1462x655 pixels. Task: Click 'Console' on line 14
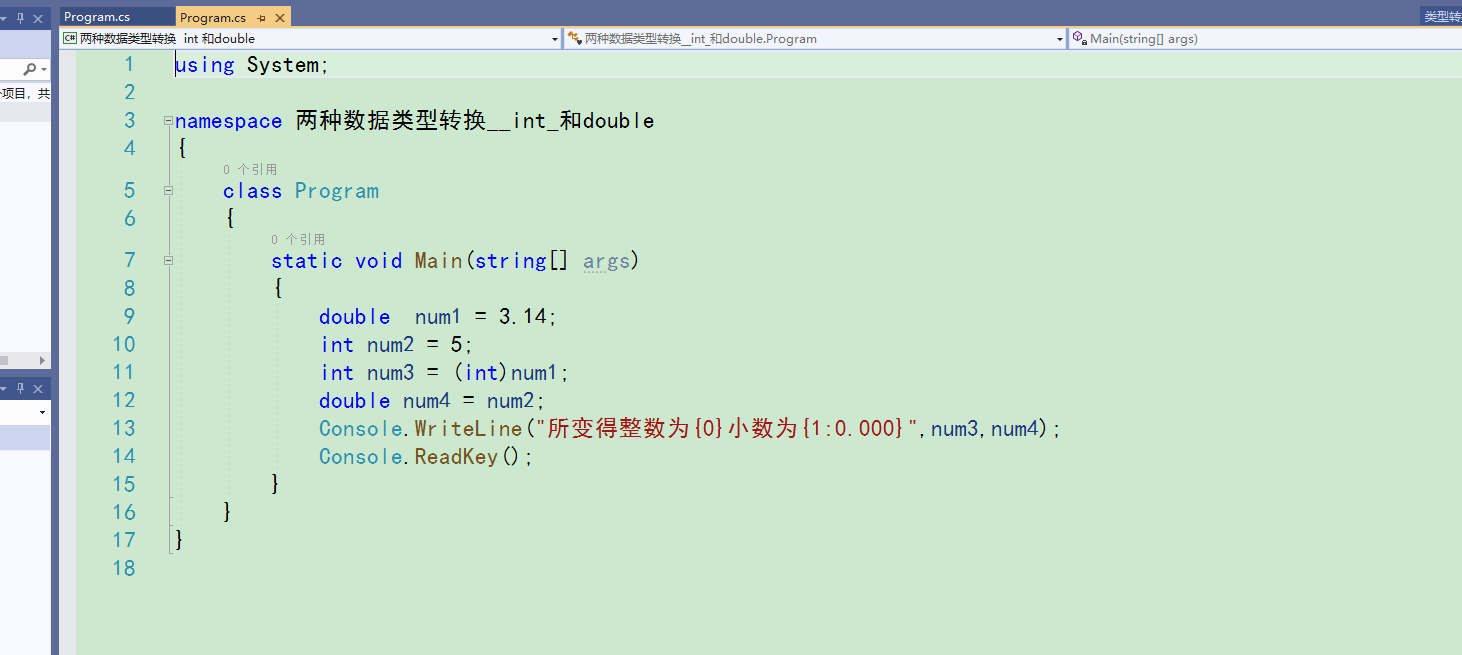(361, 457)
